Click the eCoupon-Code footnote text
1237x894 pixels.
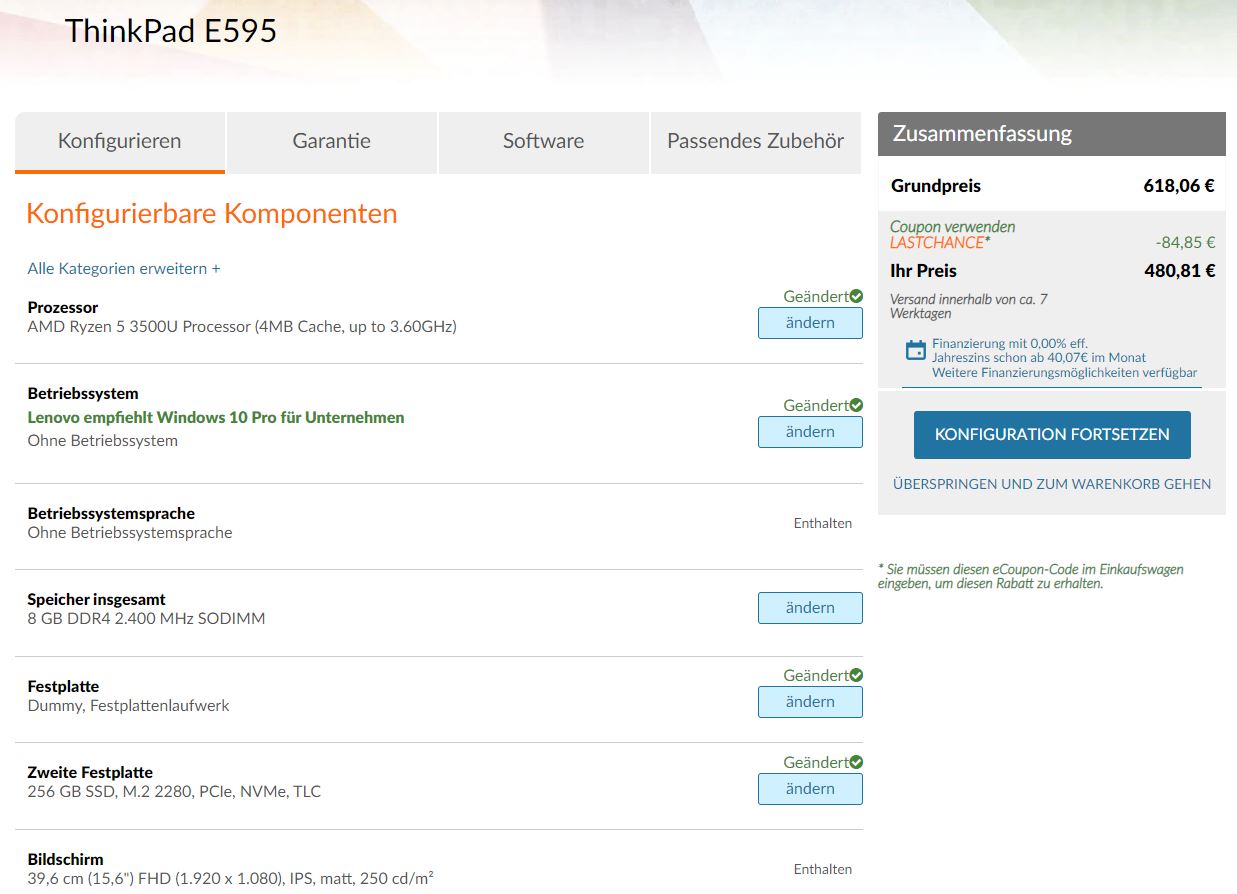(1030, 576)
